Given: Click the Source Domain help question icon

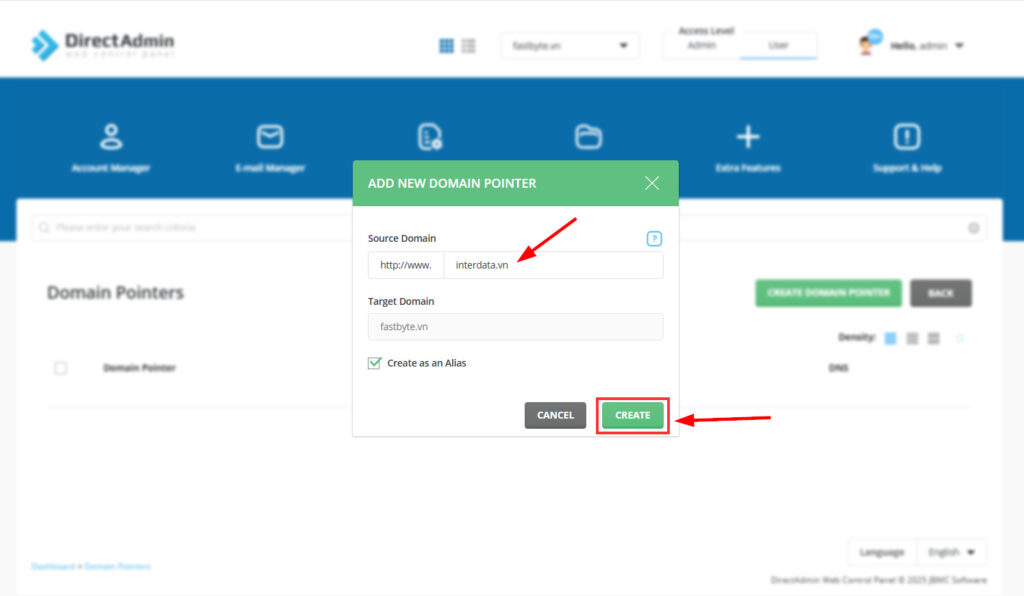Looking at the screenshot, I should [x=654, y=238].
